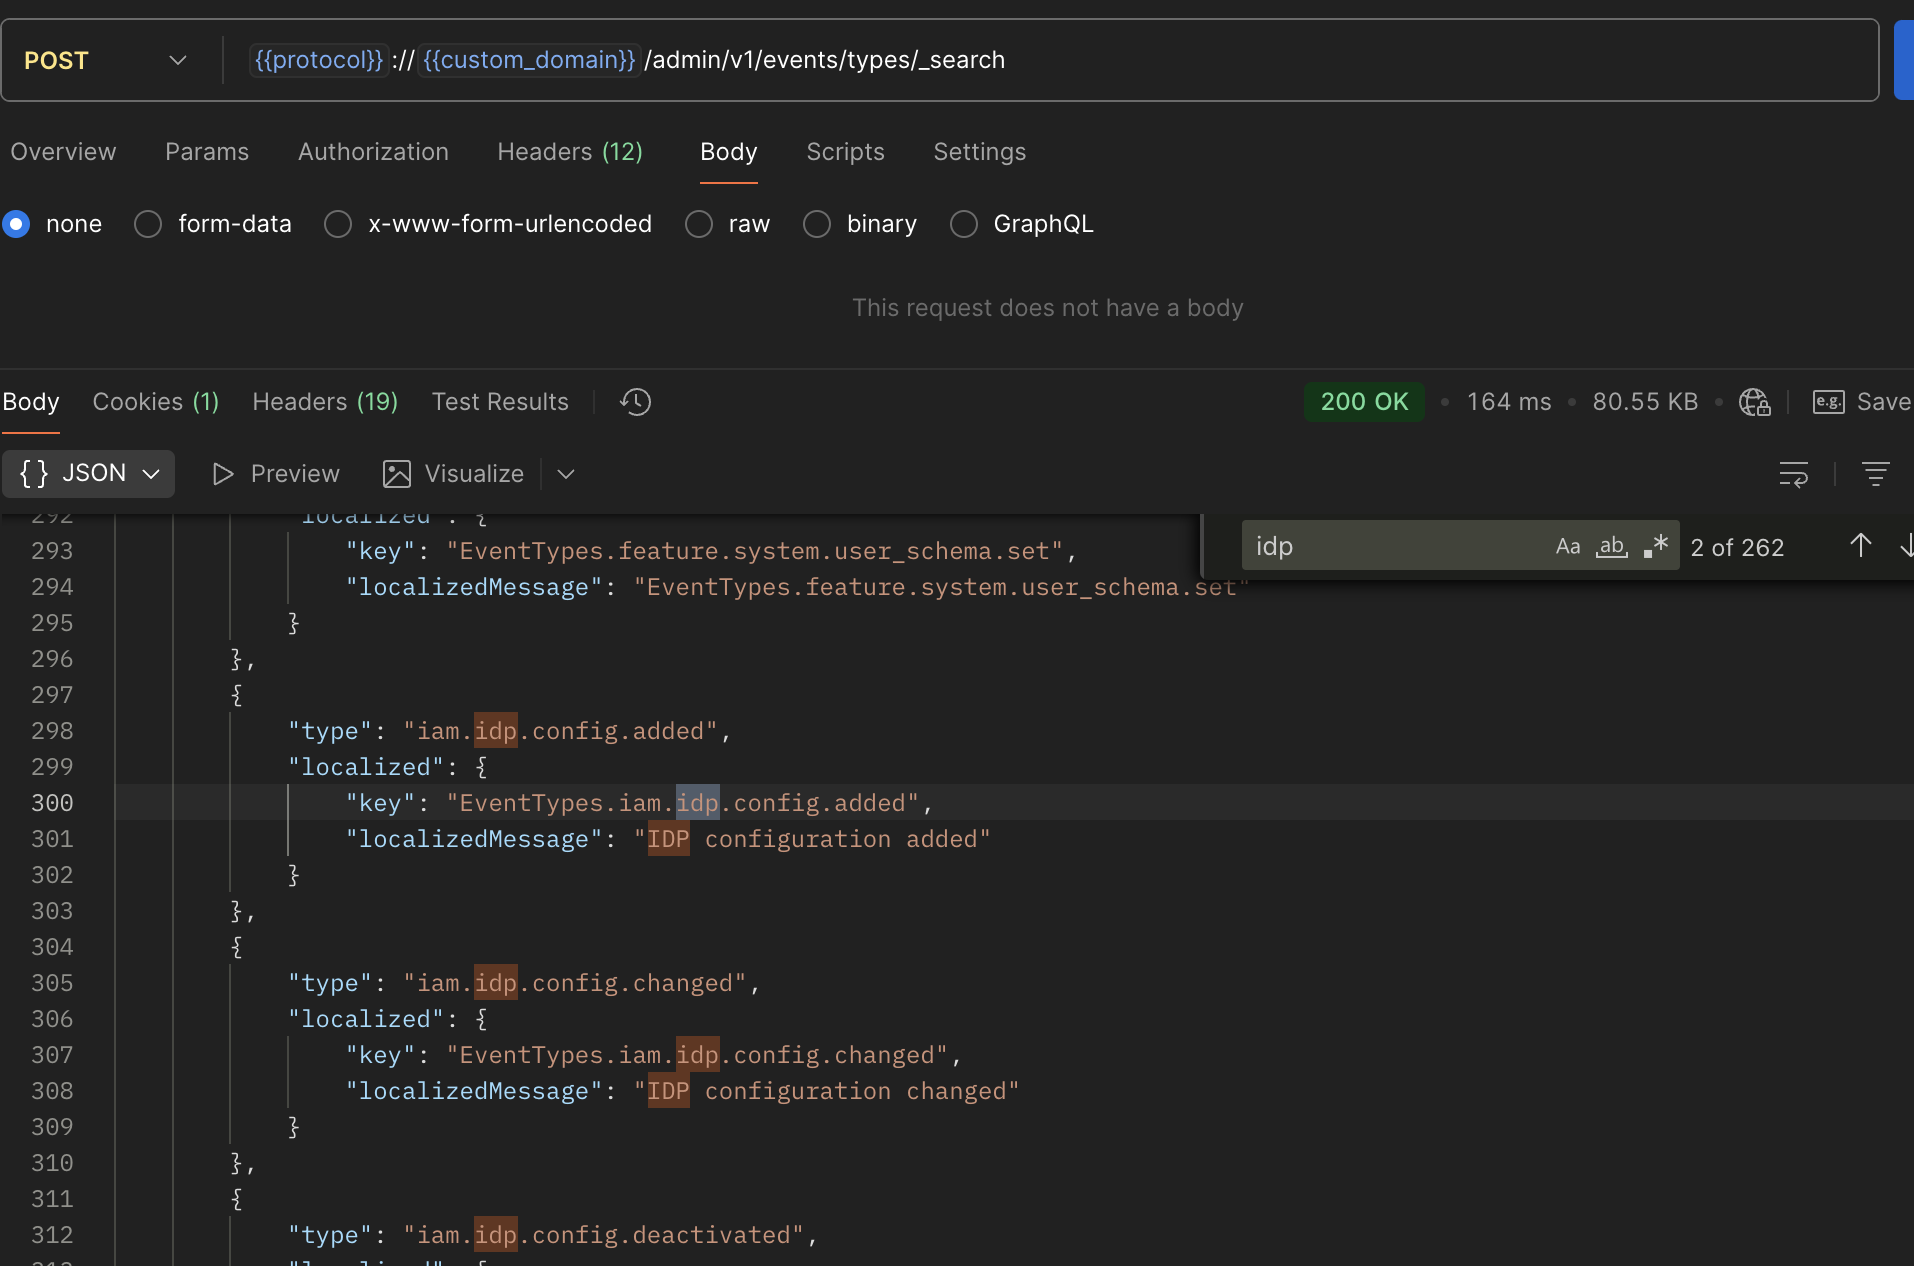
Task: Click the network globe lock icon
Action: (1754, 402)
